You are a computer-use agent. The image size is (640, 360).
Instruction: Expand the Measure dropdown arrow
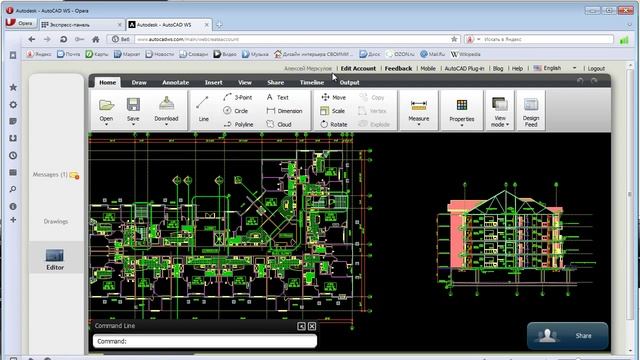pos(419,124)
